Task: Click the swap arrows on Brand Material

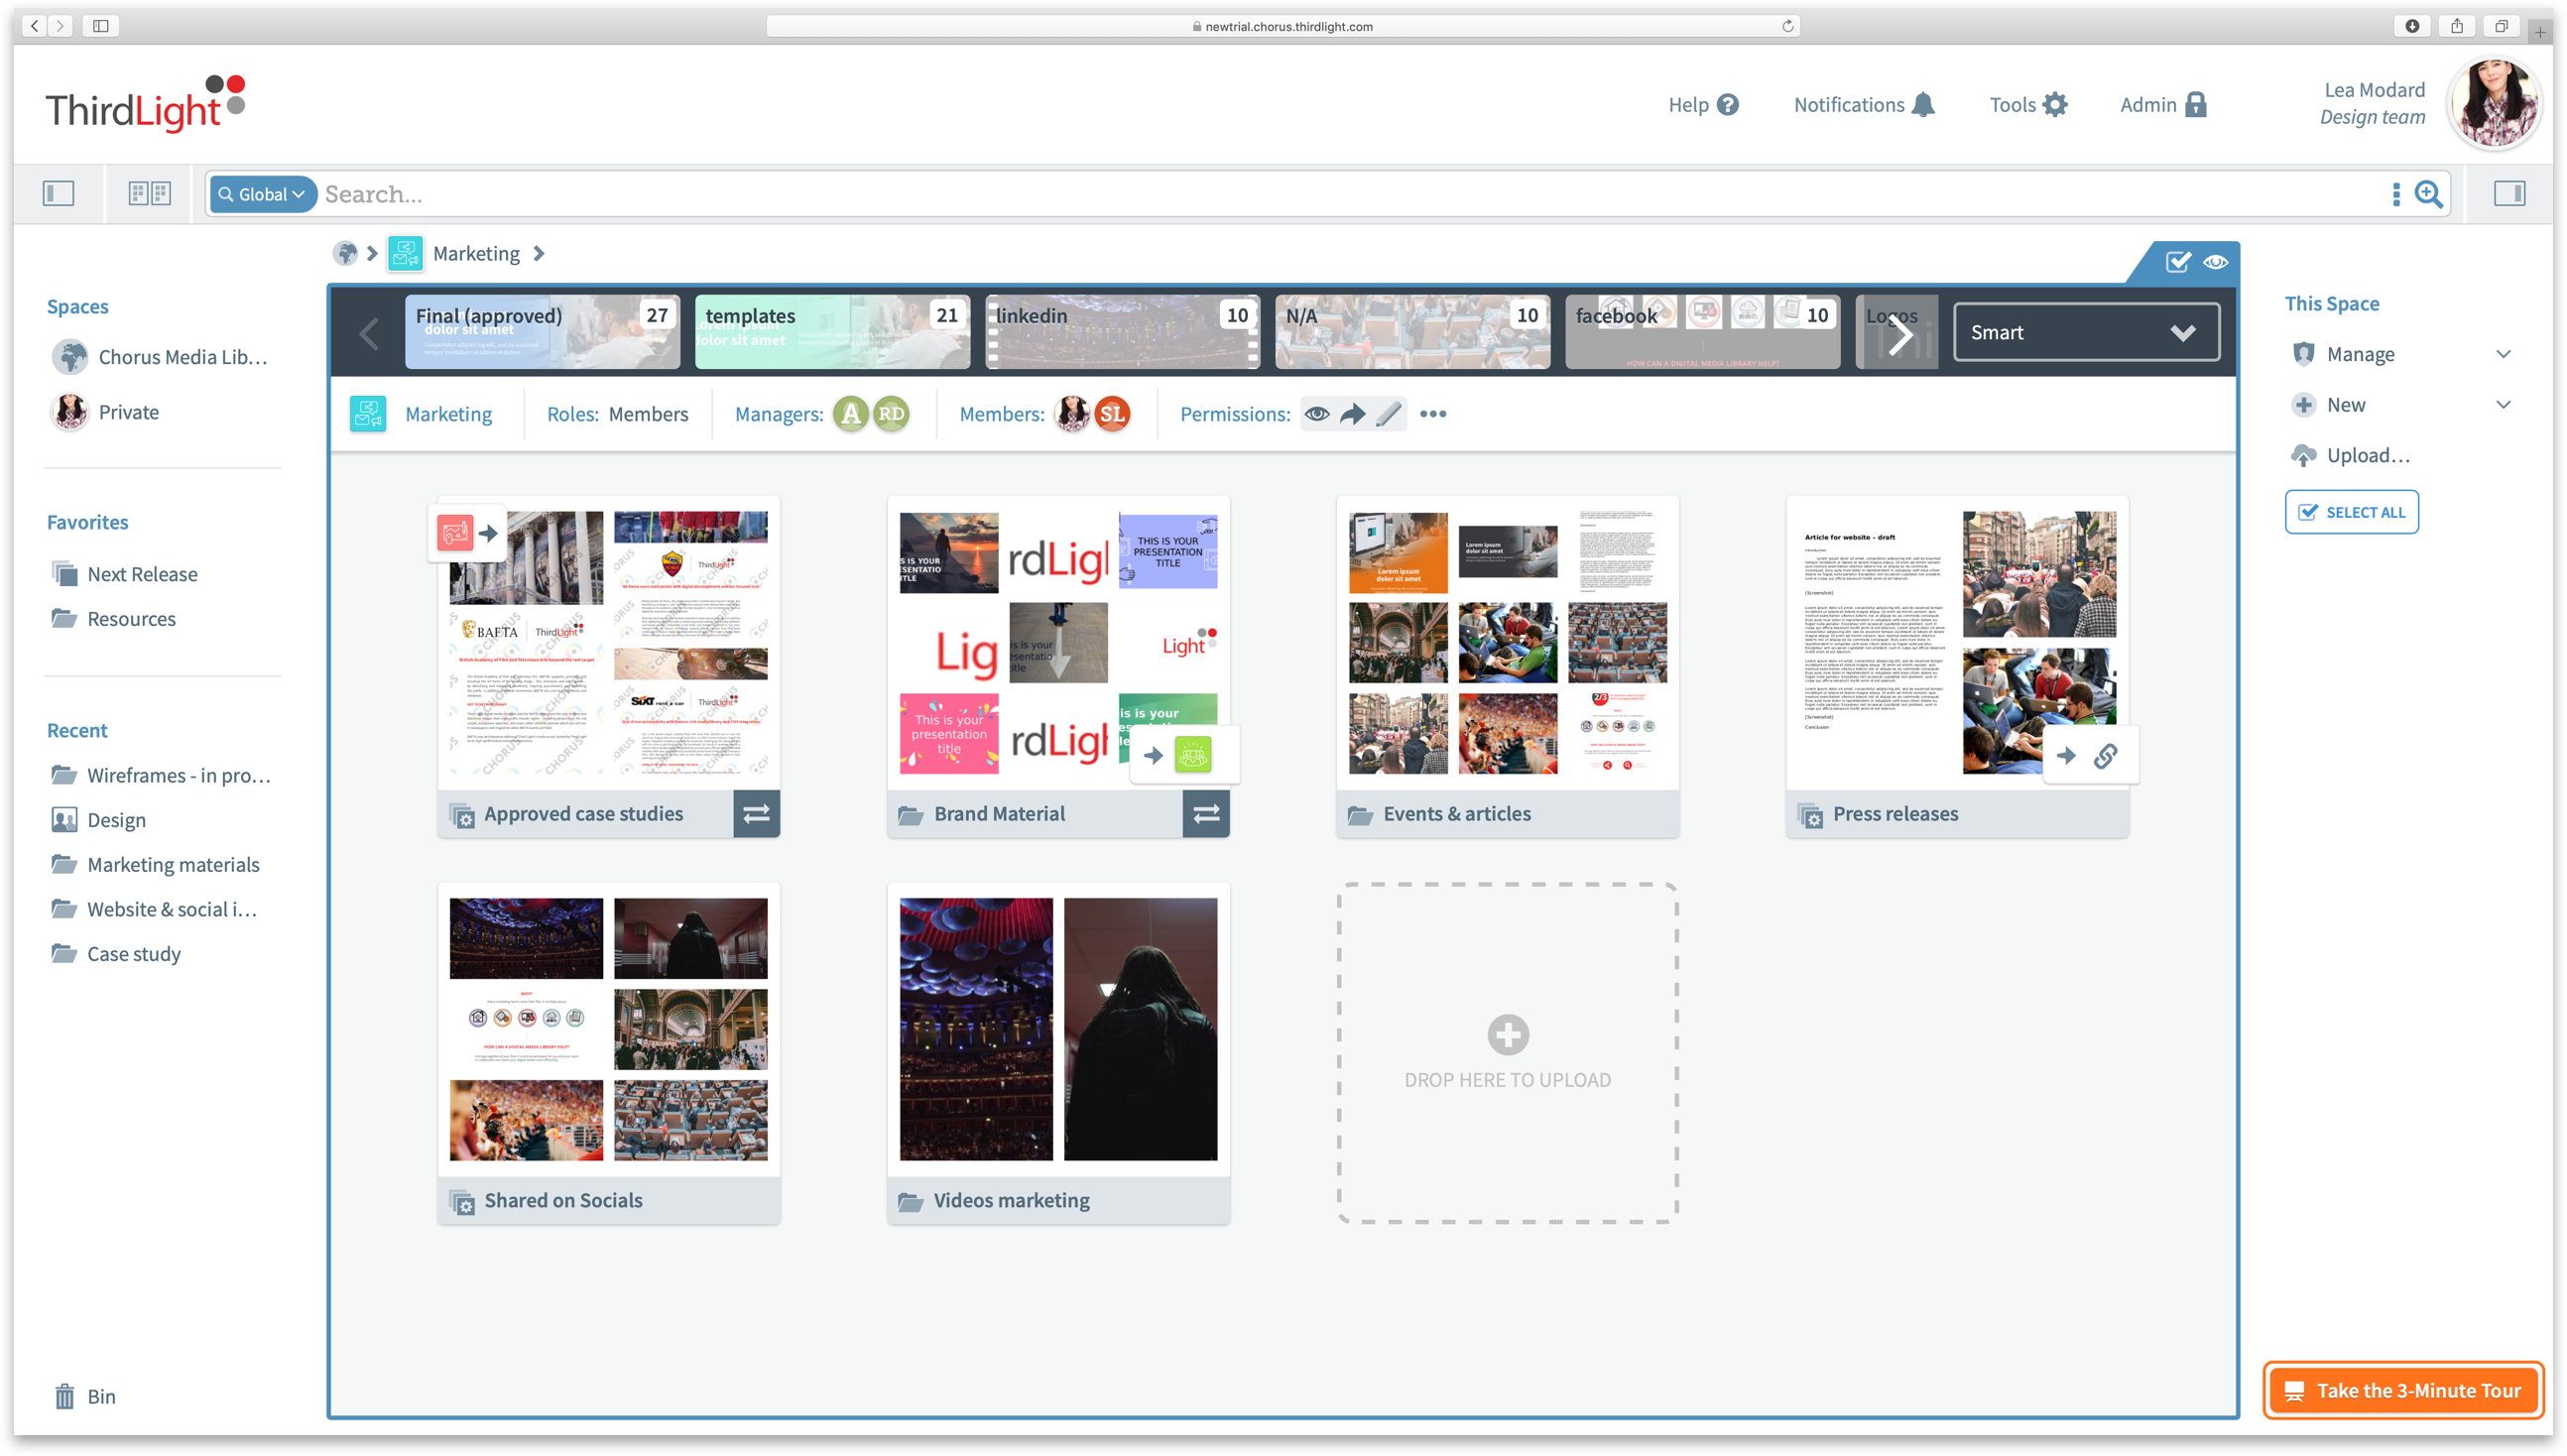Action: coord(1206,814)
